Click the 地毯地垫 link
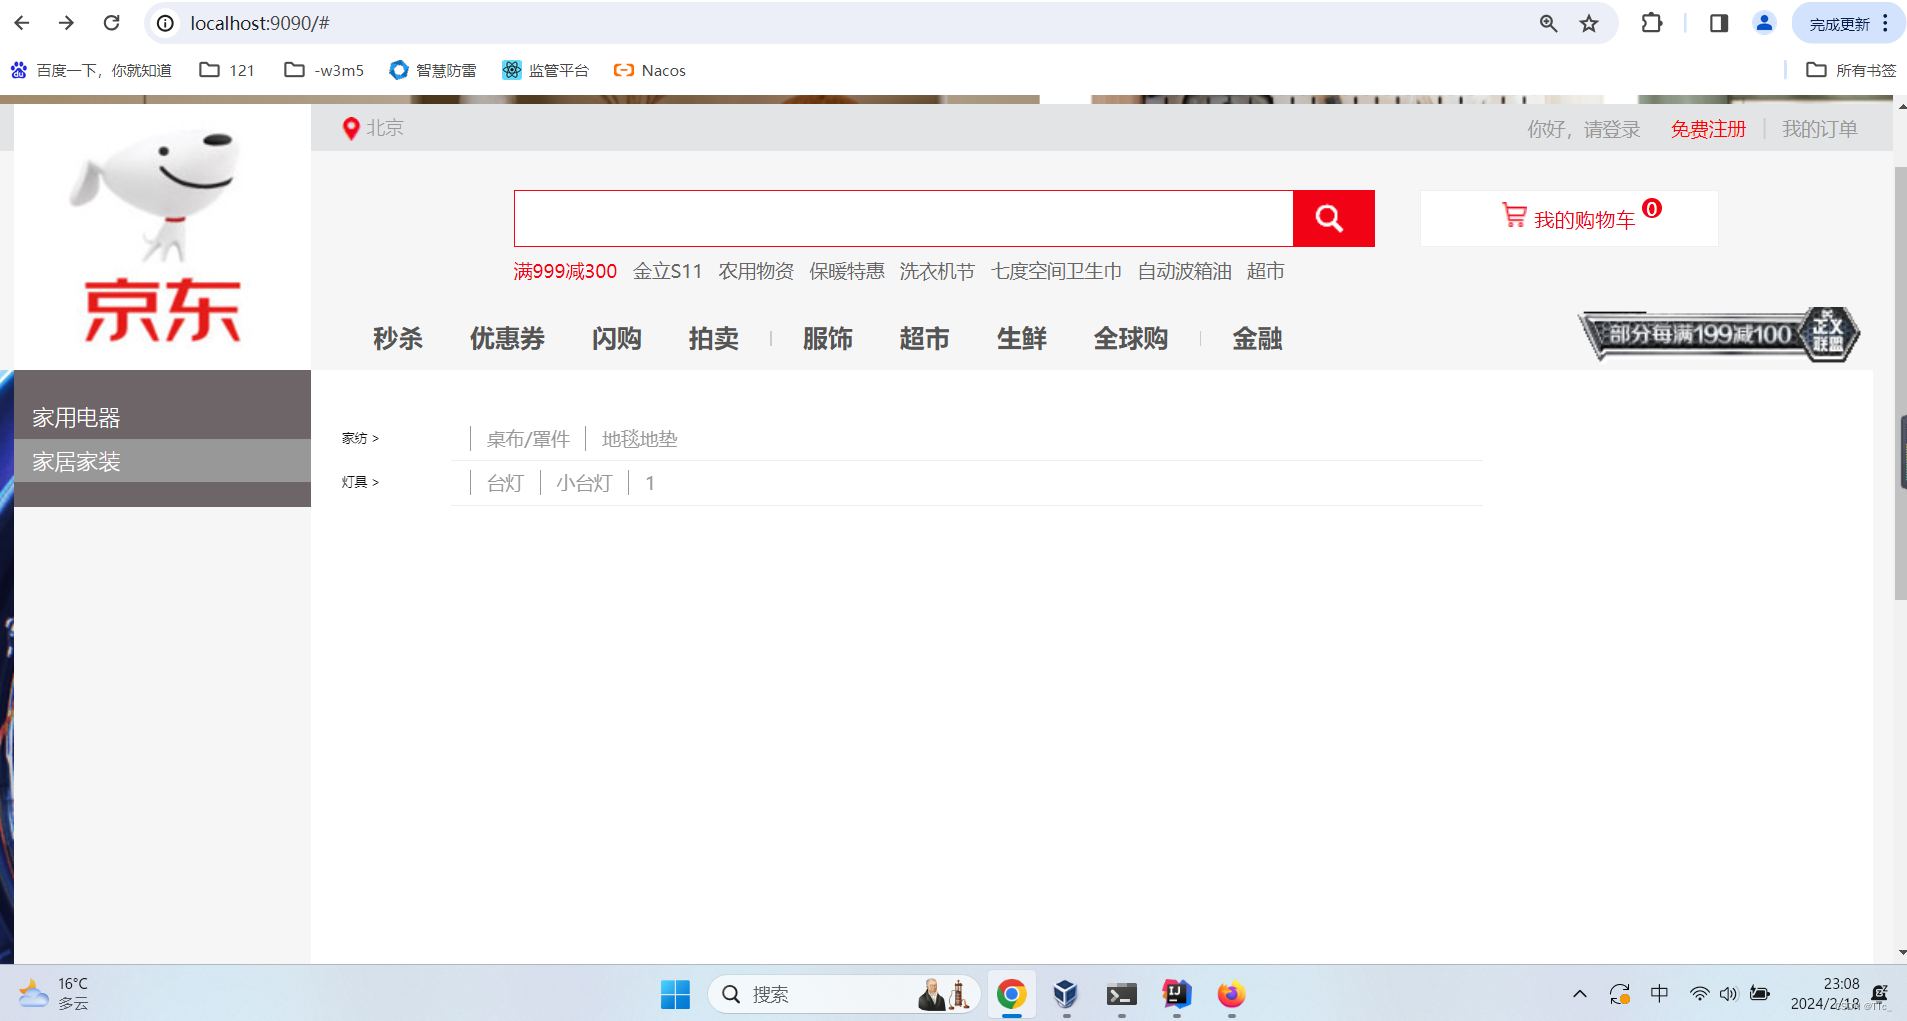The width and height of the screenshot is (1907, 1021). pos(640,439)
